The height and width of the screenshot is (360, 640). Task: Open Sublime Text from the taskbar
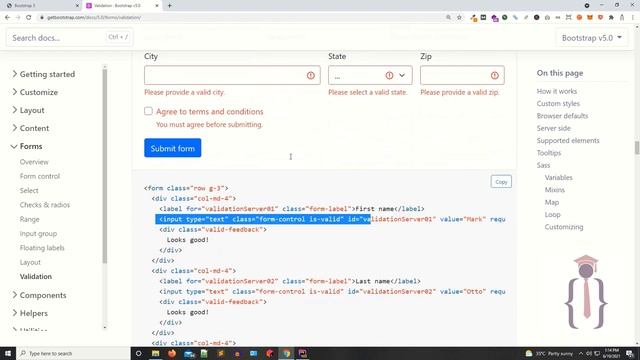221,353
